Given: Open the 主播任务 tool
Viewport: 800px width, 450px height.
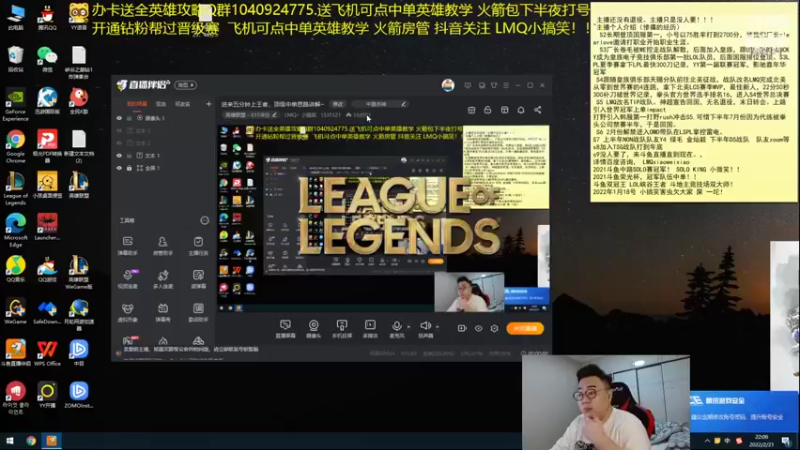Looking at the screenshot, I should (198, 245).
